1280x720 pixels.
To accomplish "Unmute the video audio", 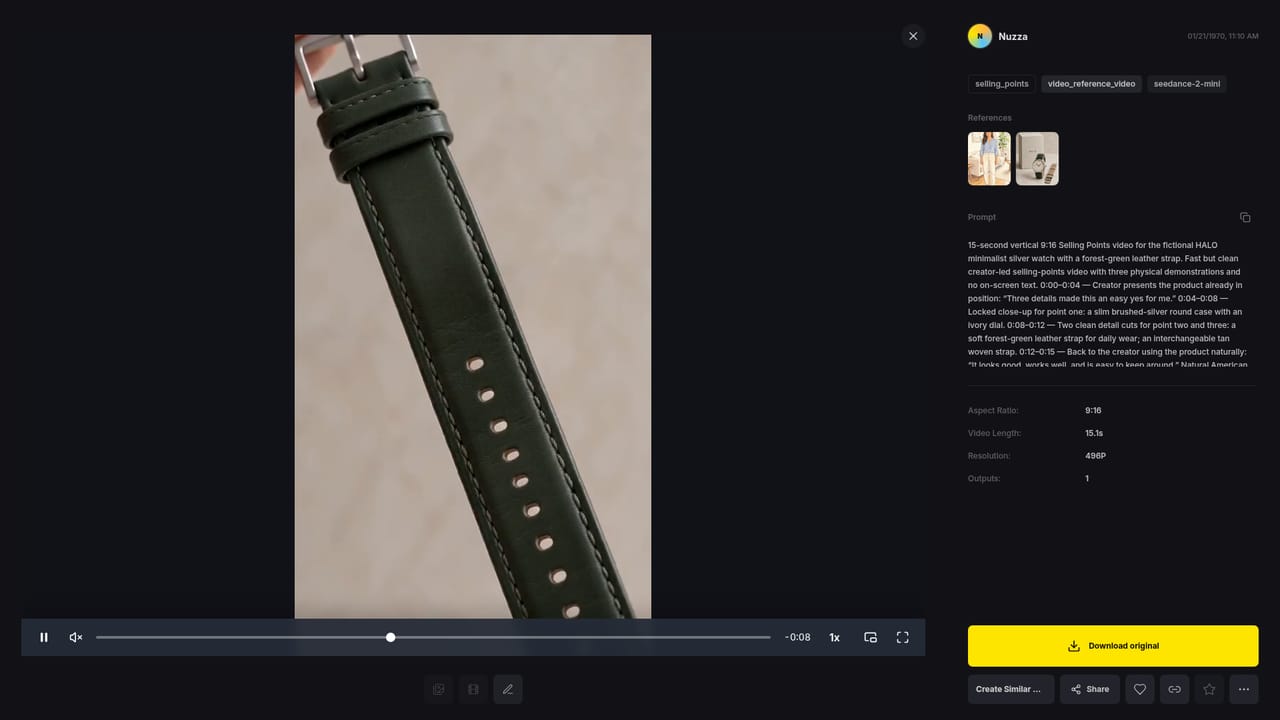I will [76, 637].
